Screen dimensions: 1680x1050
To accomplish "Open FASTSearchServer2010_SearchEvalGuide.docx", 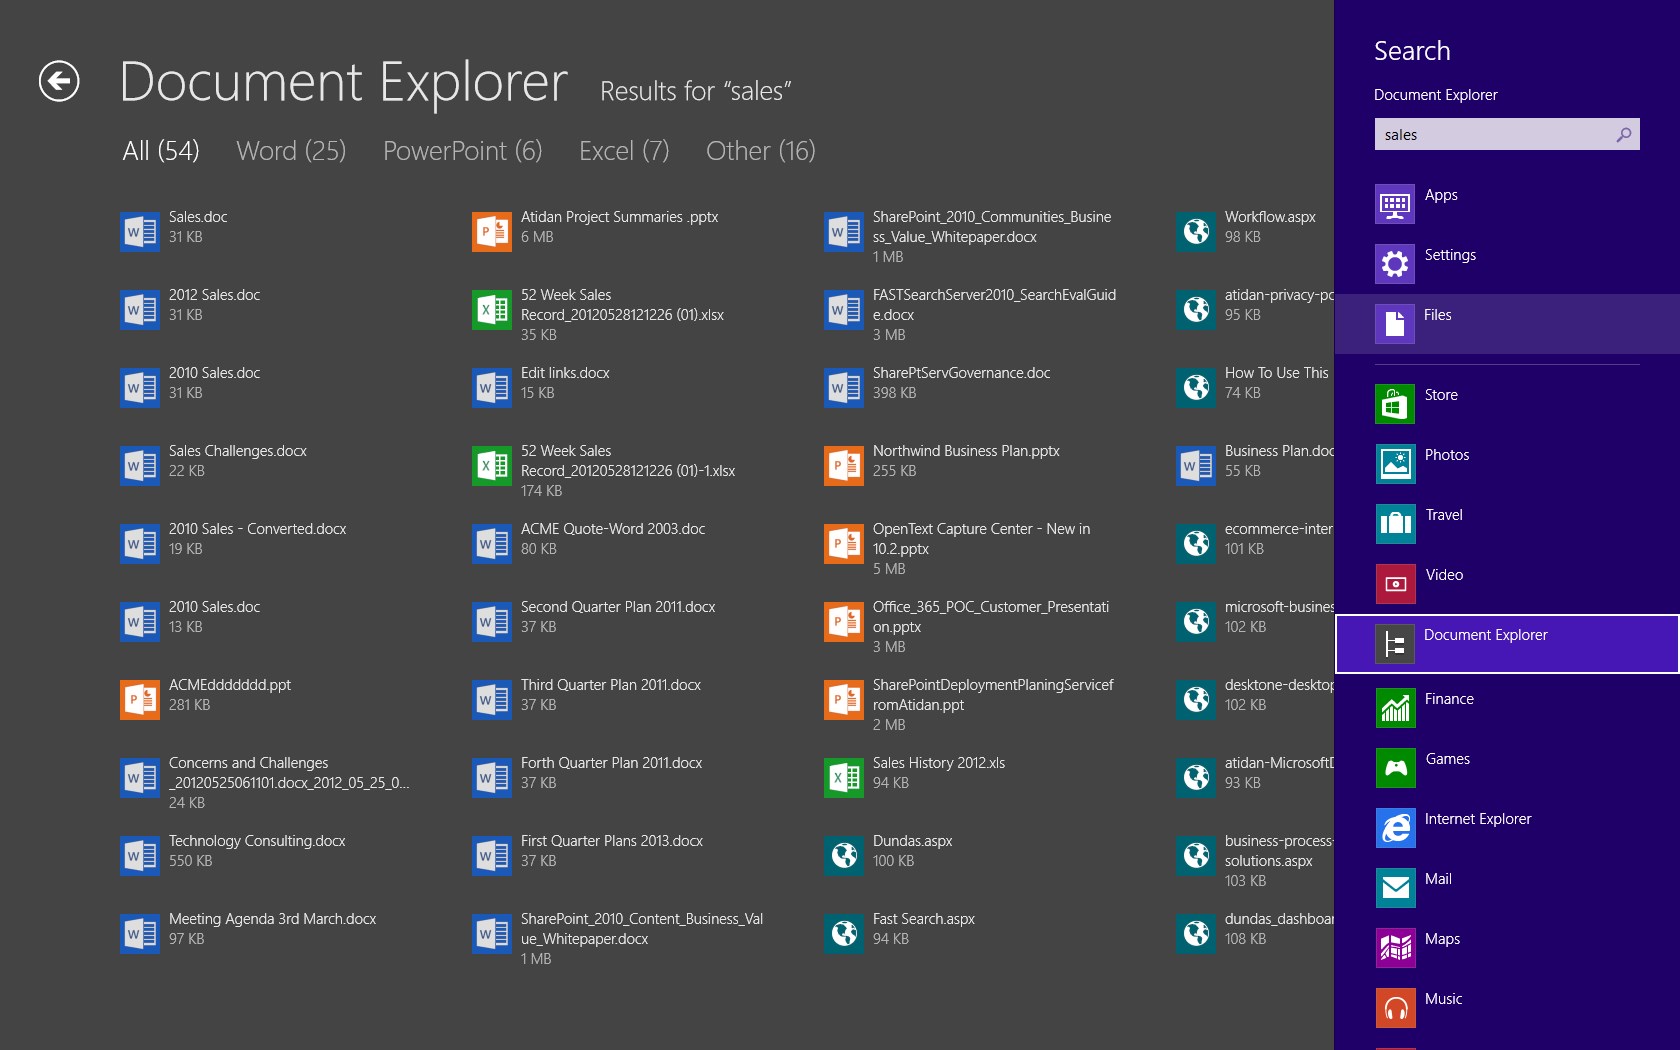I will click(970, 314).
